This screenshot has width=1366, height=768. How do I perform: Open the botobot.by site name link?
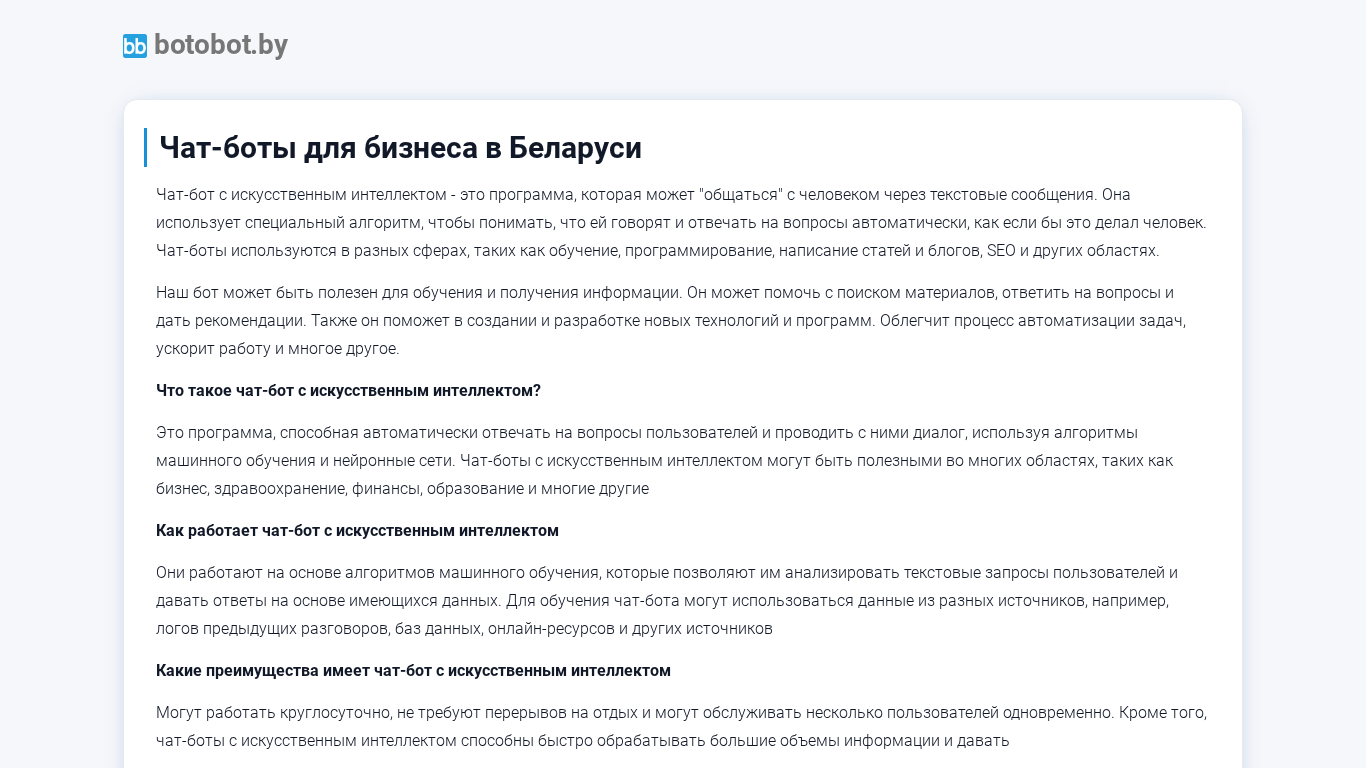pos(221,45)
